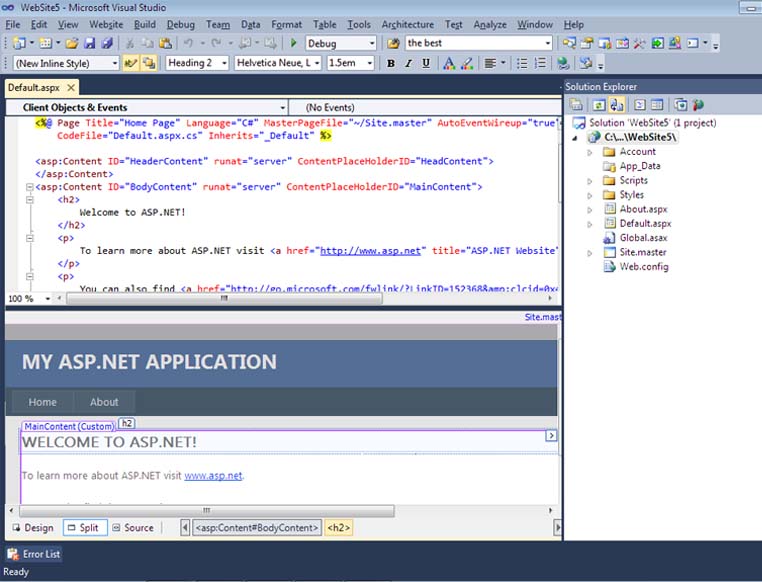Save the file with the floppy icon

[89, 43]
